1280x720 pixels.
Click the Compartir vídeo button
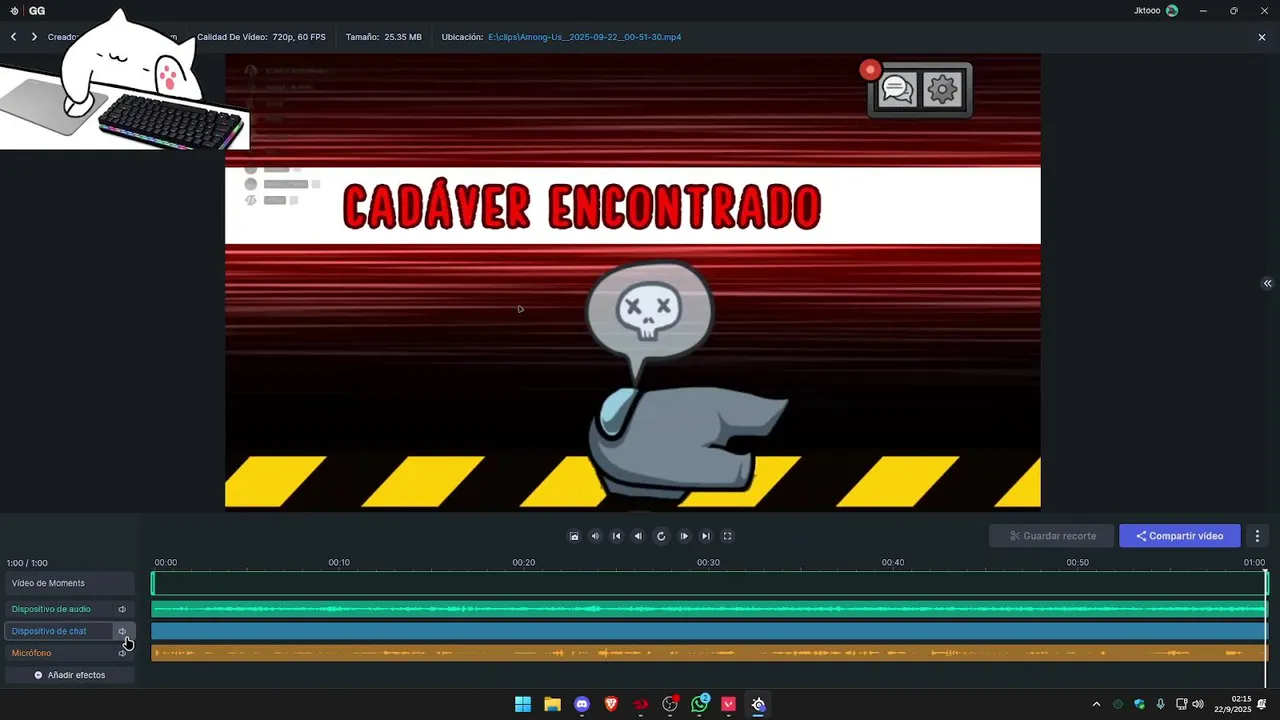[x=1180, y=536]
